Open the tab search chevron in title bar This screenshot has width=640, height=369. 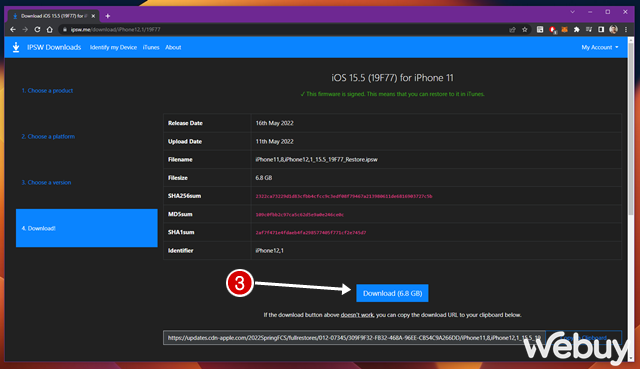click(572, 12)
